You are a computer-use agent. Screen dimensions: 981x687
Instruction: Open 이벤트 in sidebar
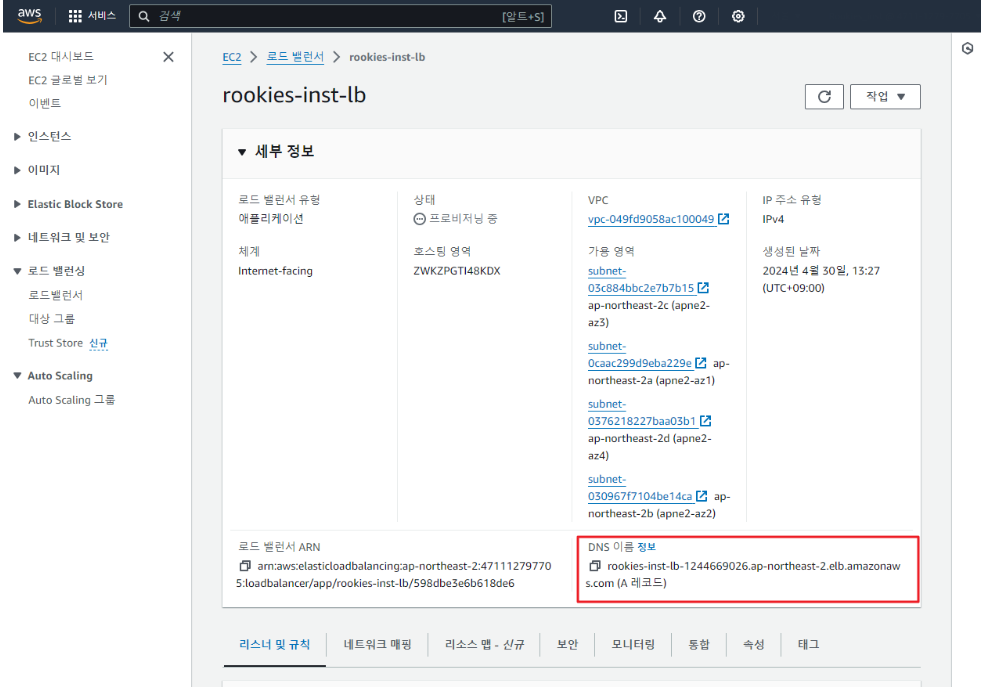[44, 103]
